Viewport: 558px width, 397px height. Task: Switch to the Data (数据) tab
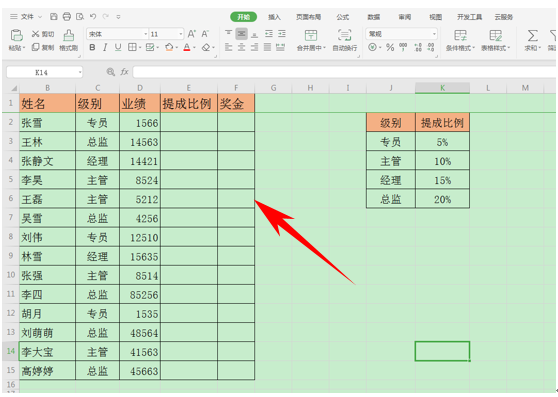[374, 17]
